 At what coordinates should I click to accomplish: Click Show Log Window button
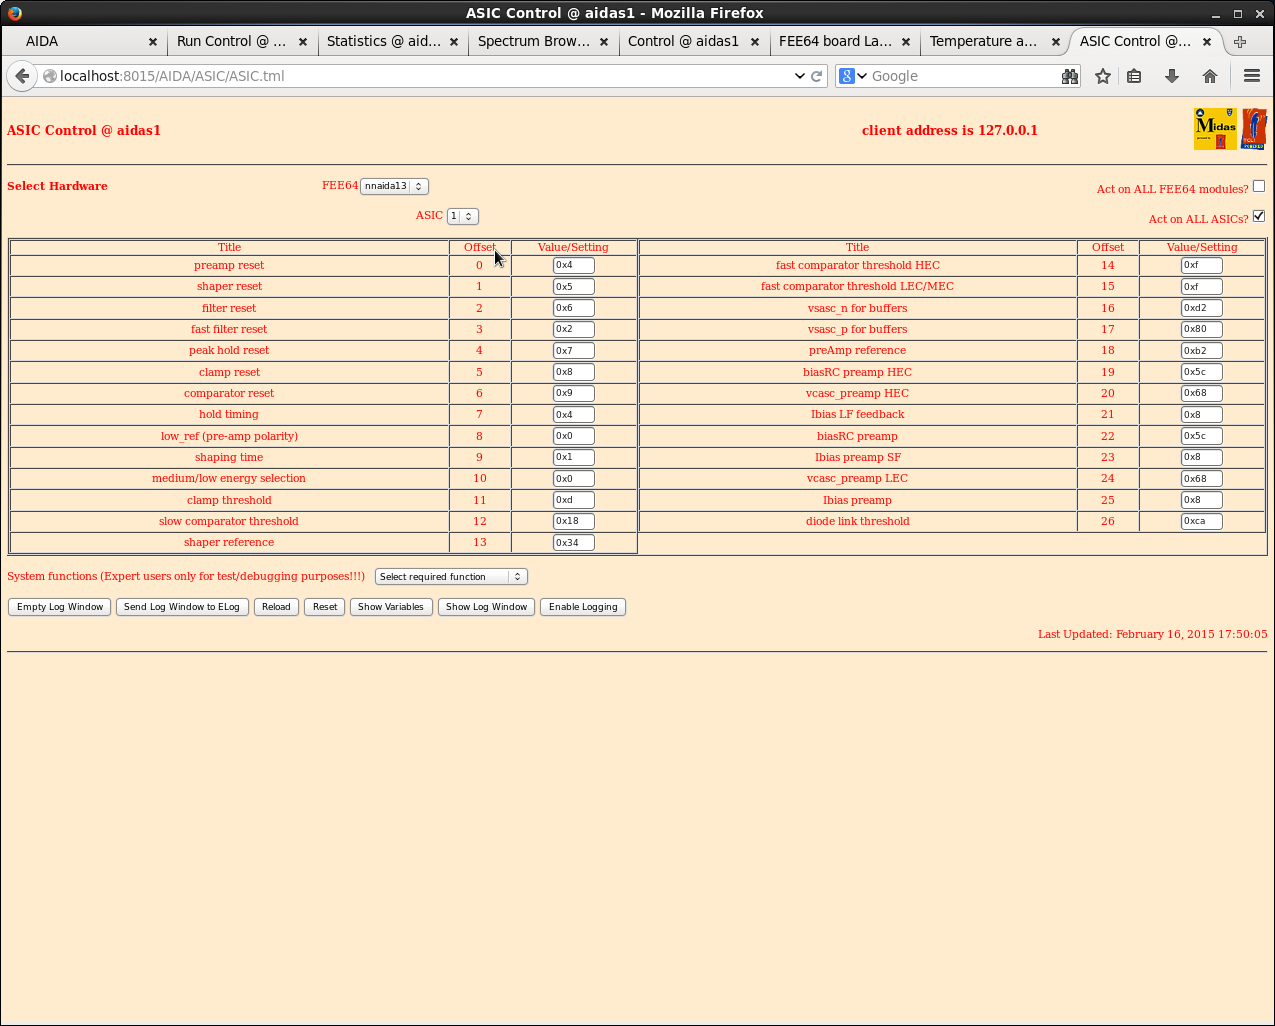click(486, 607)
